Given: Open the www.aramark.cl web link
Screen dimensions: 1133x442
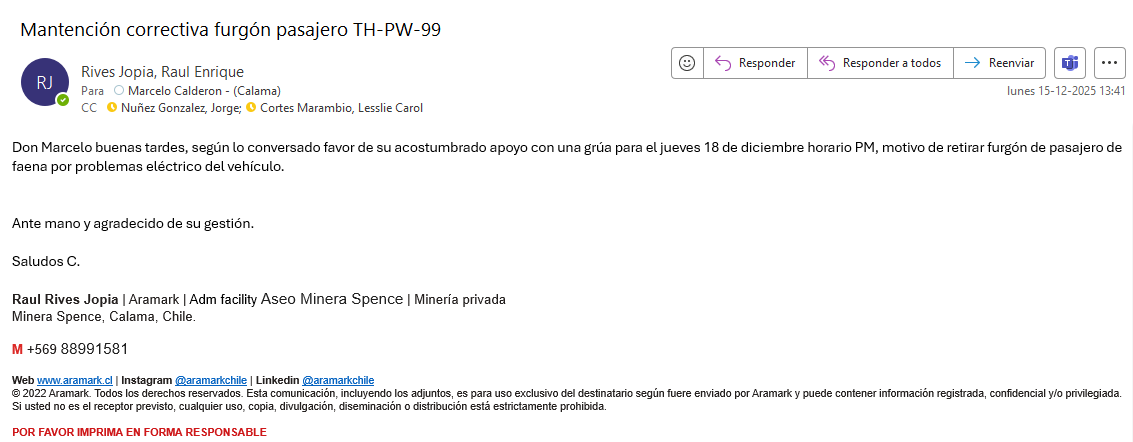Looking at the screenshot, I should click(75, 380).
